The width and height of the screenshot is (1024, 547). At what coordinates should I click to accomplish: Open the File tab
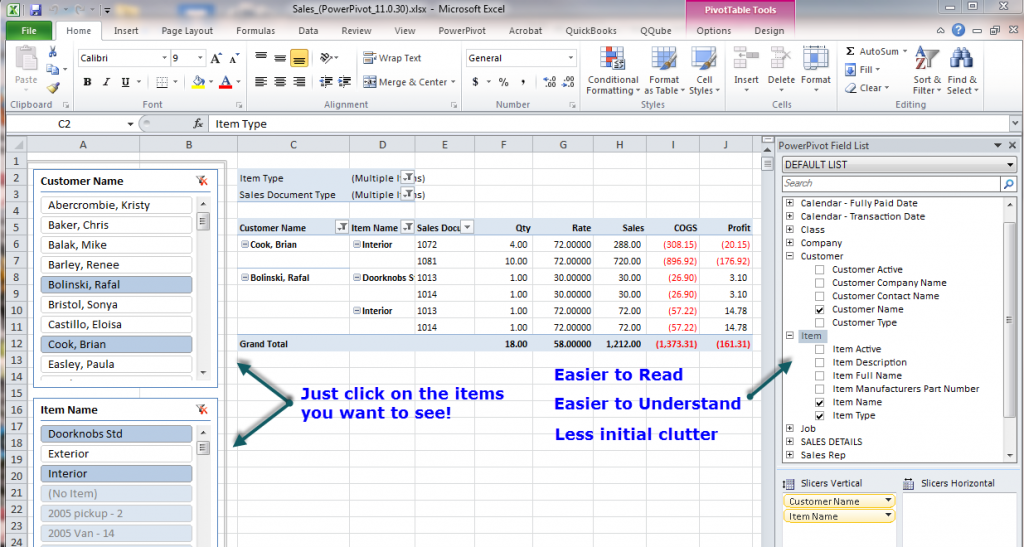[29, 31]
